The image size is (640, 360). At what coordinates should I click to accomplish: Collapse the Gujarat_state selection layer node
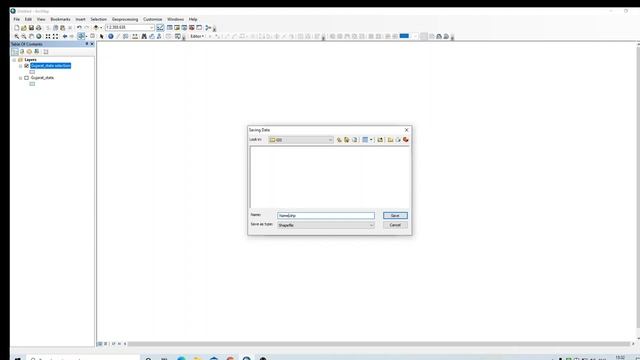point(20,66)
